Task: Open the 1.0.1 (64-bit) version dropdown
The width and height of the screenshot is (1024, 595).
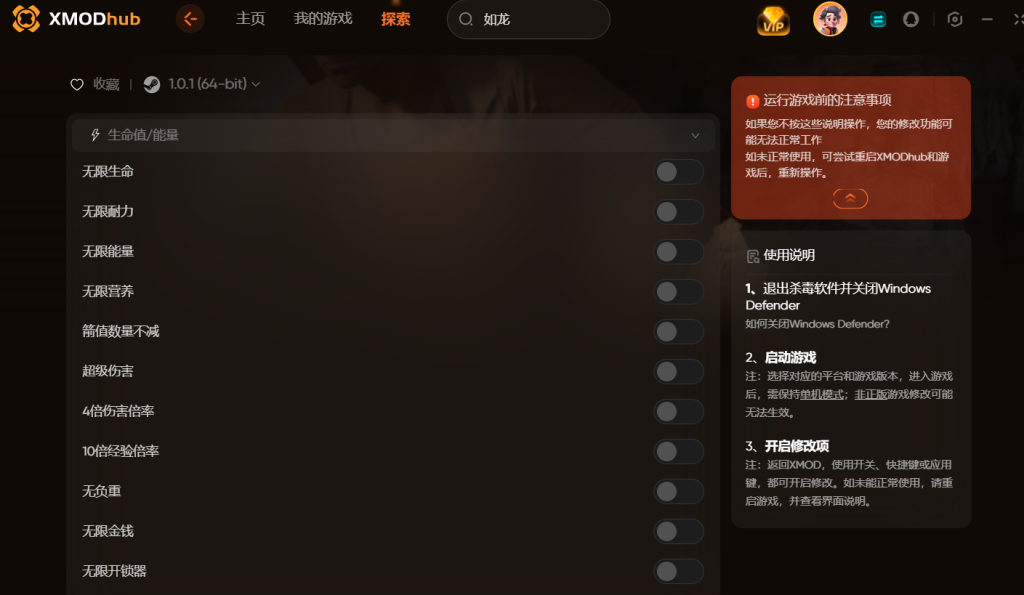Action: pos(214,84)
